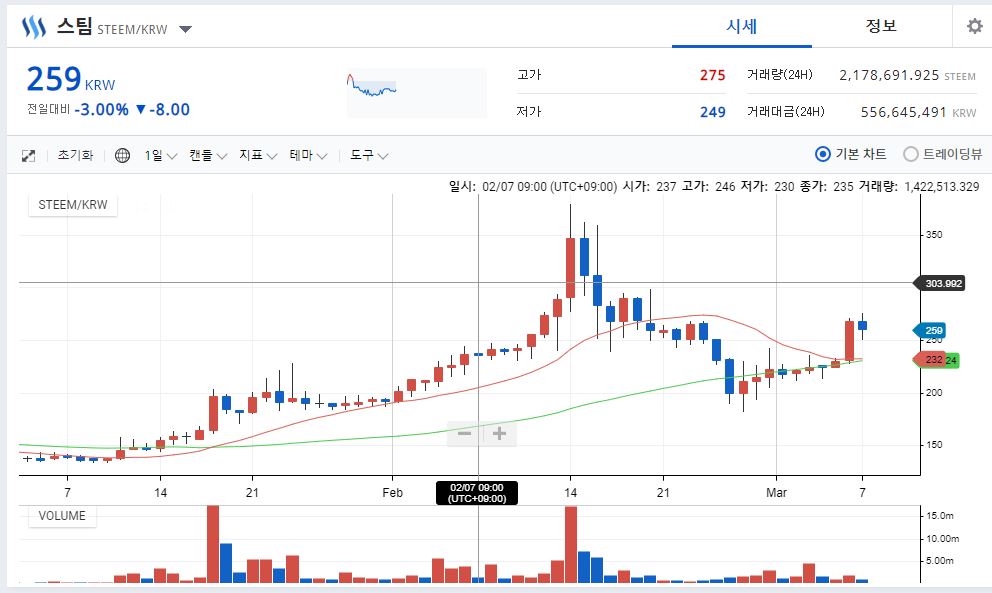
Task: Click the blue 259 current price tag
Action: pyautogui.click(x=929, y=330)
